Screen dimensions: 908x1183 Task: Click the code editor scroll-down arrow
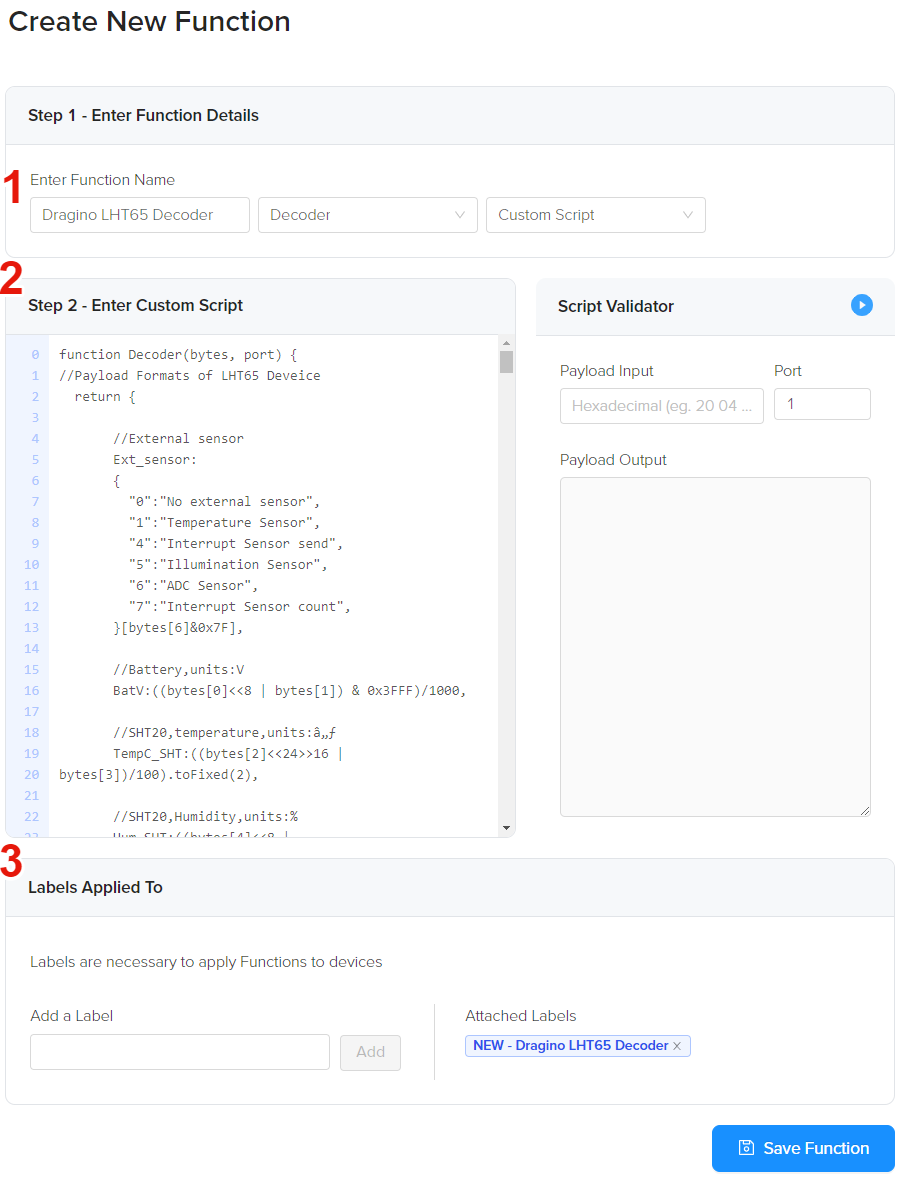(x=506, y=828)
